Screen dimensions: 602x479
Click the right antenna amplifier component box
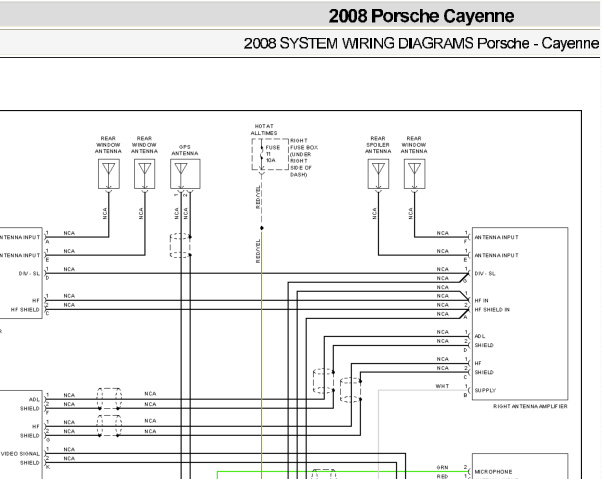[x=520, y=314]
